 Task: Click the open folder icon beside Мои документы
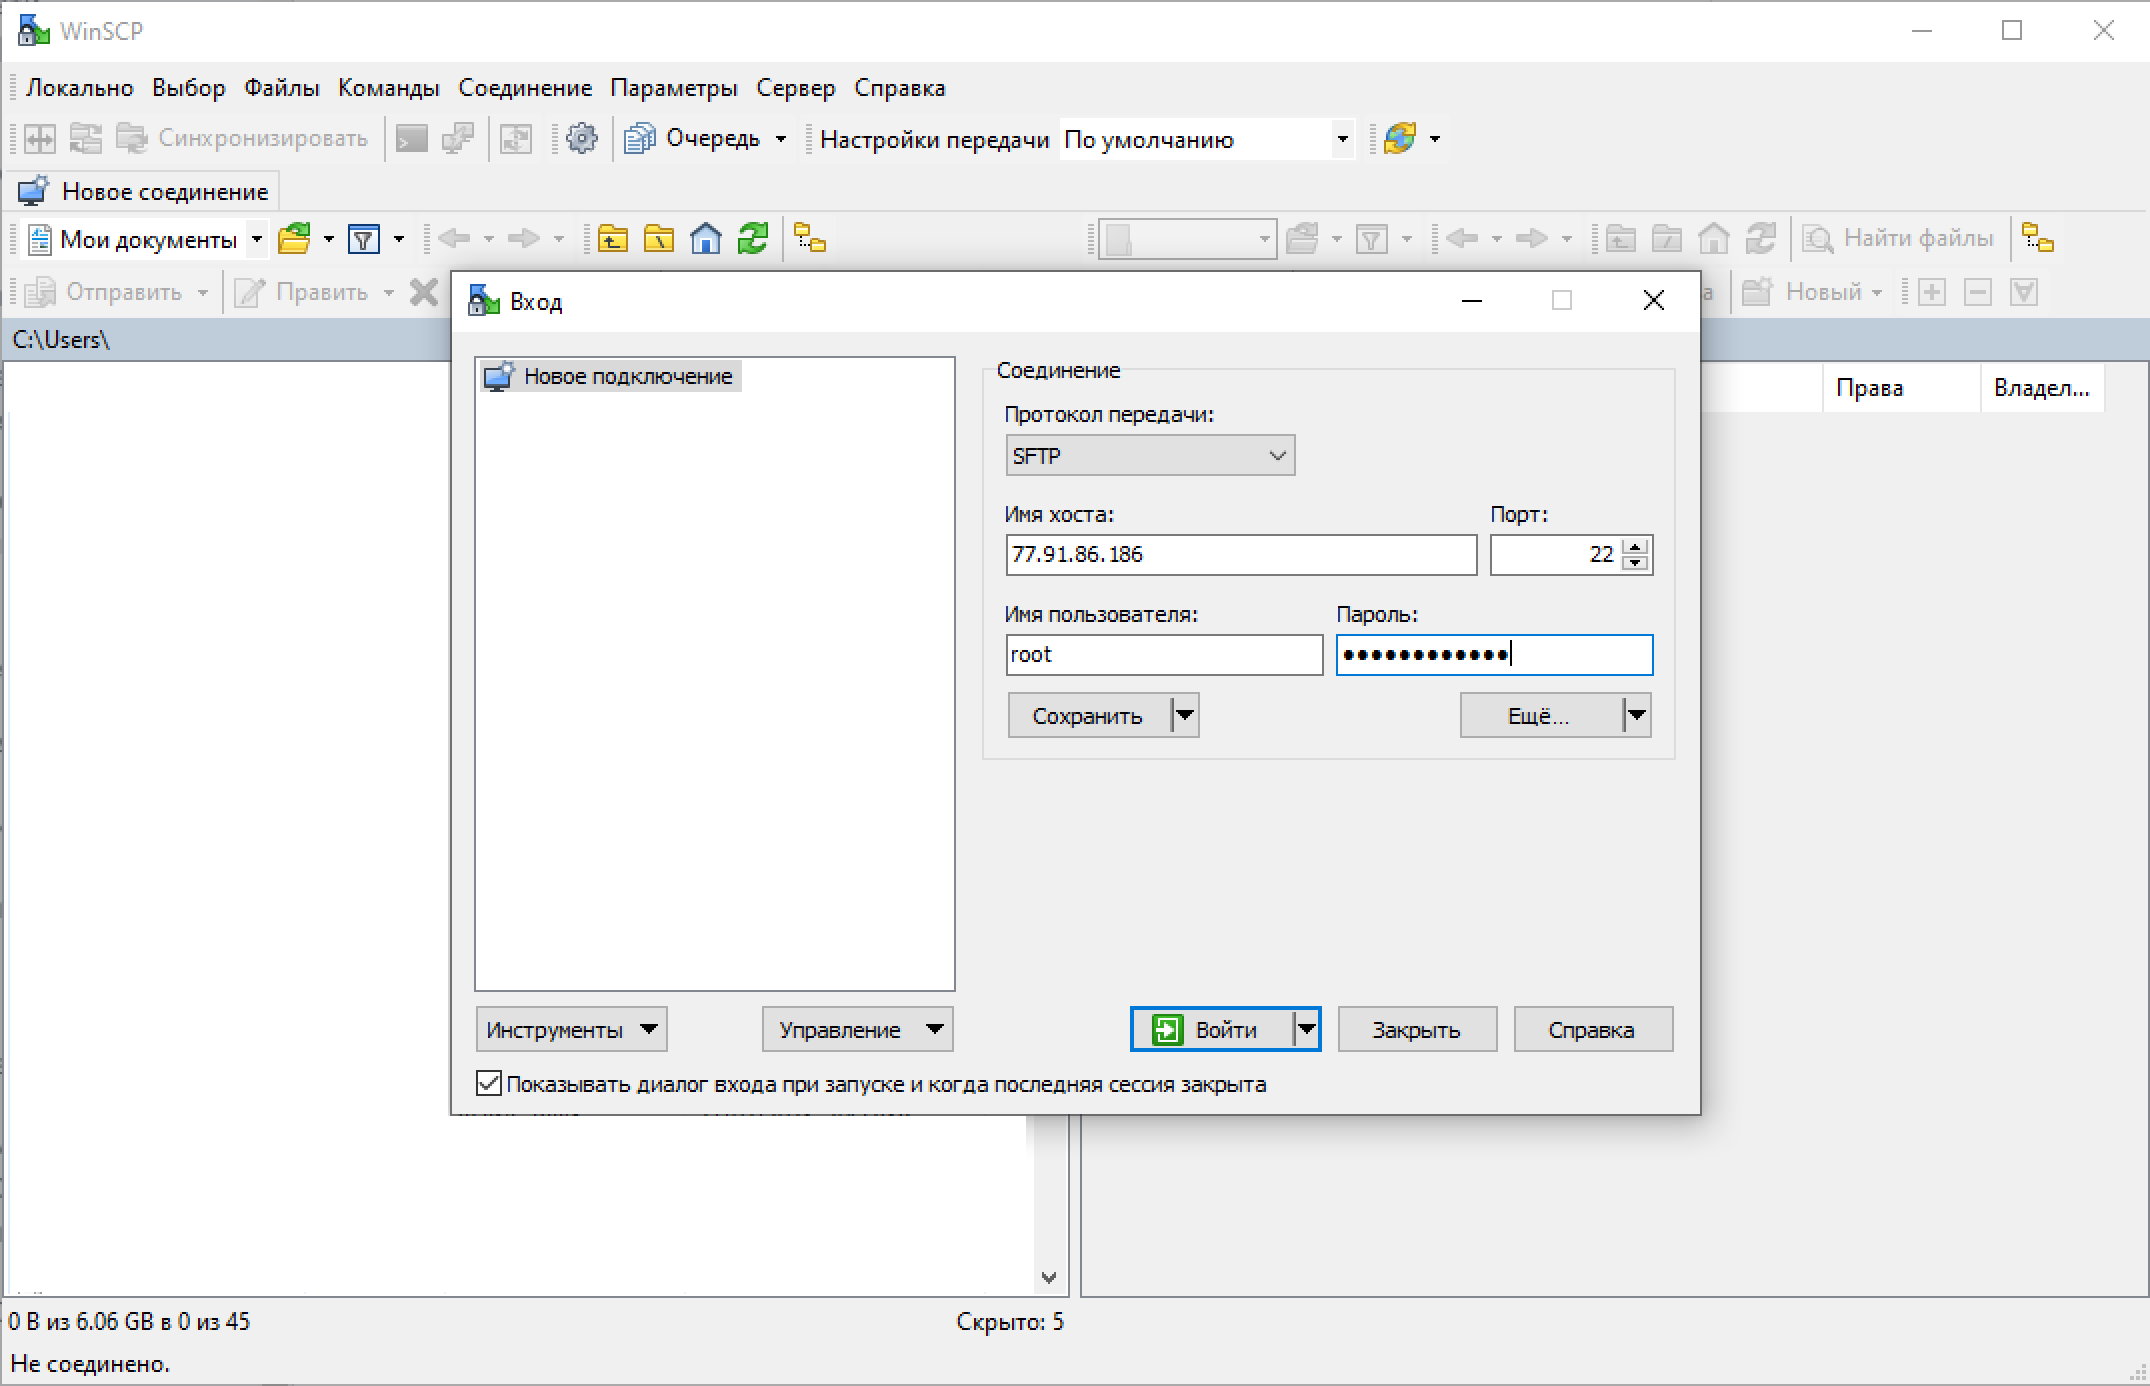(294, 239)
